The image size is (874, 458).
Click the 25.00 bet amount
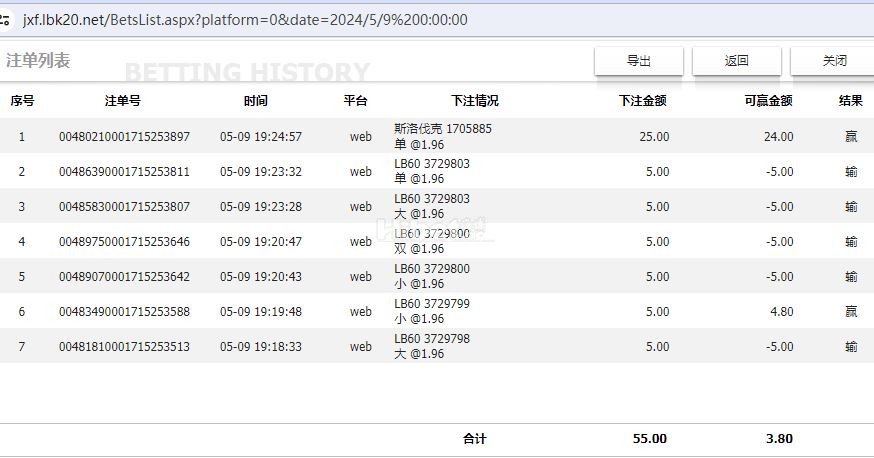(654, 137)
